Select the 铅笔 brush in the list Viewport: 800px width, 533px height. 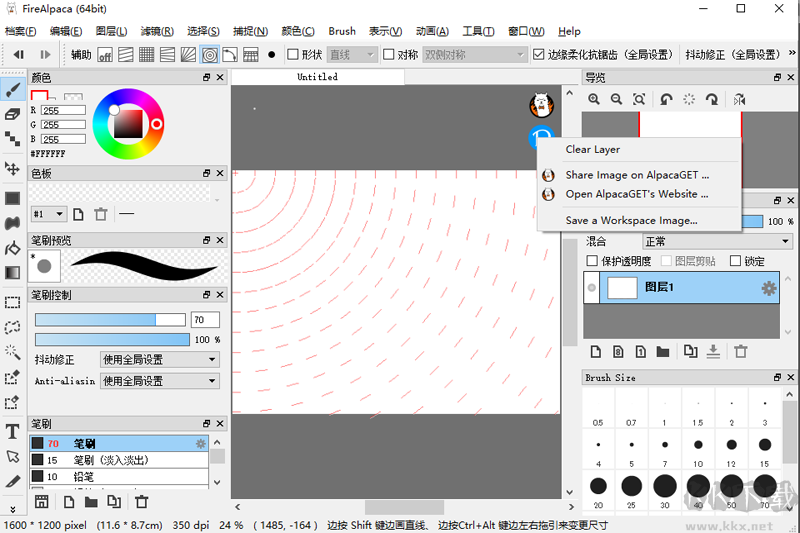tap(85, 476)
